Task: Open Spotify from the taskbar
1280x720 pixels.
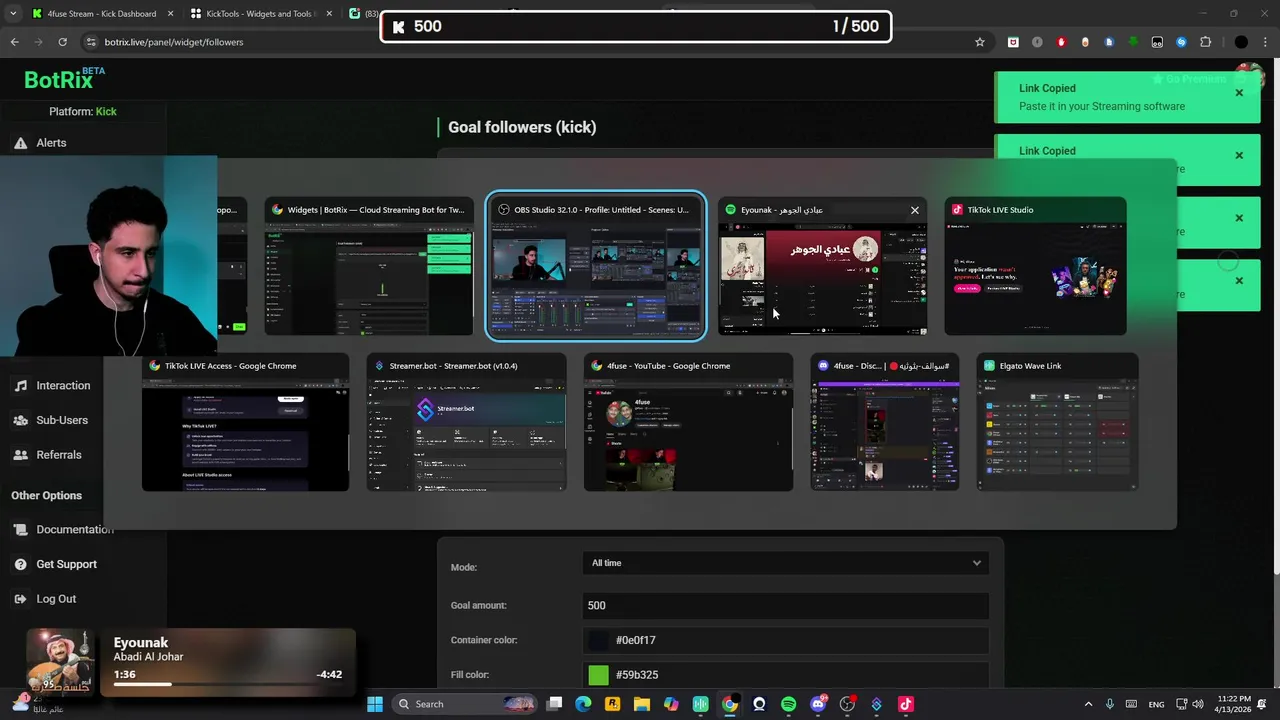Action: coord(788,704)
